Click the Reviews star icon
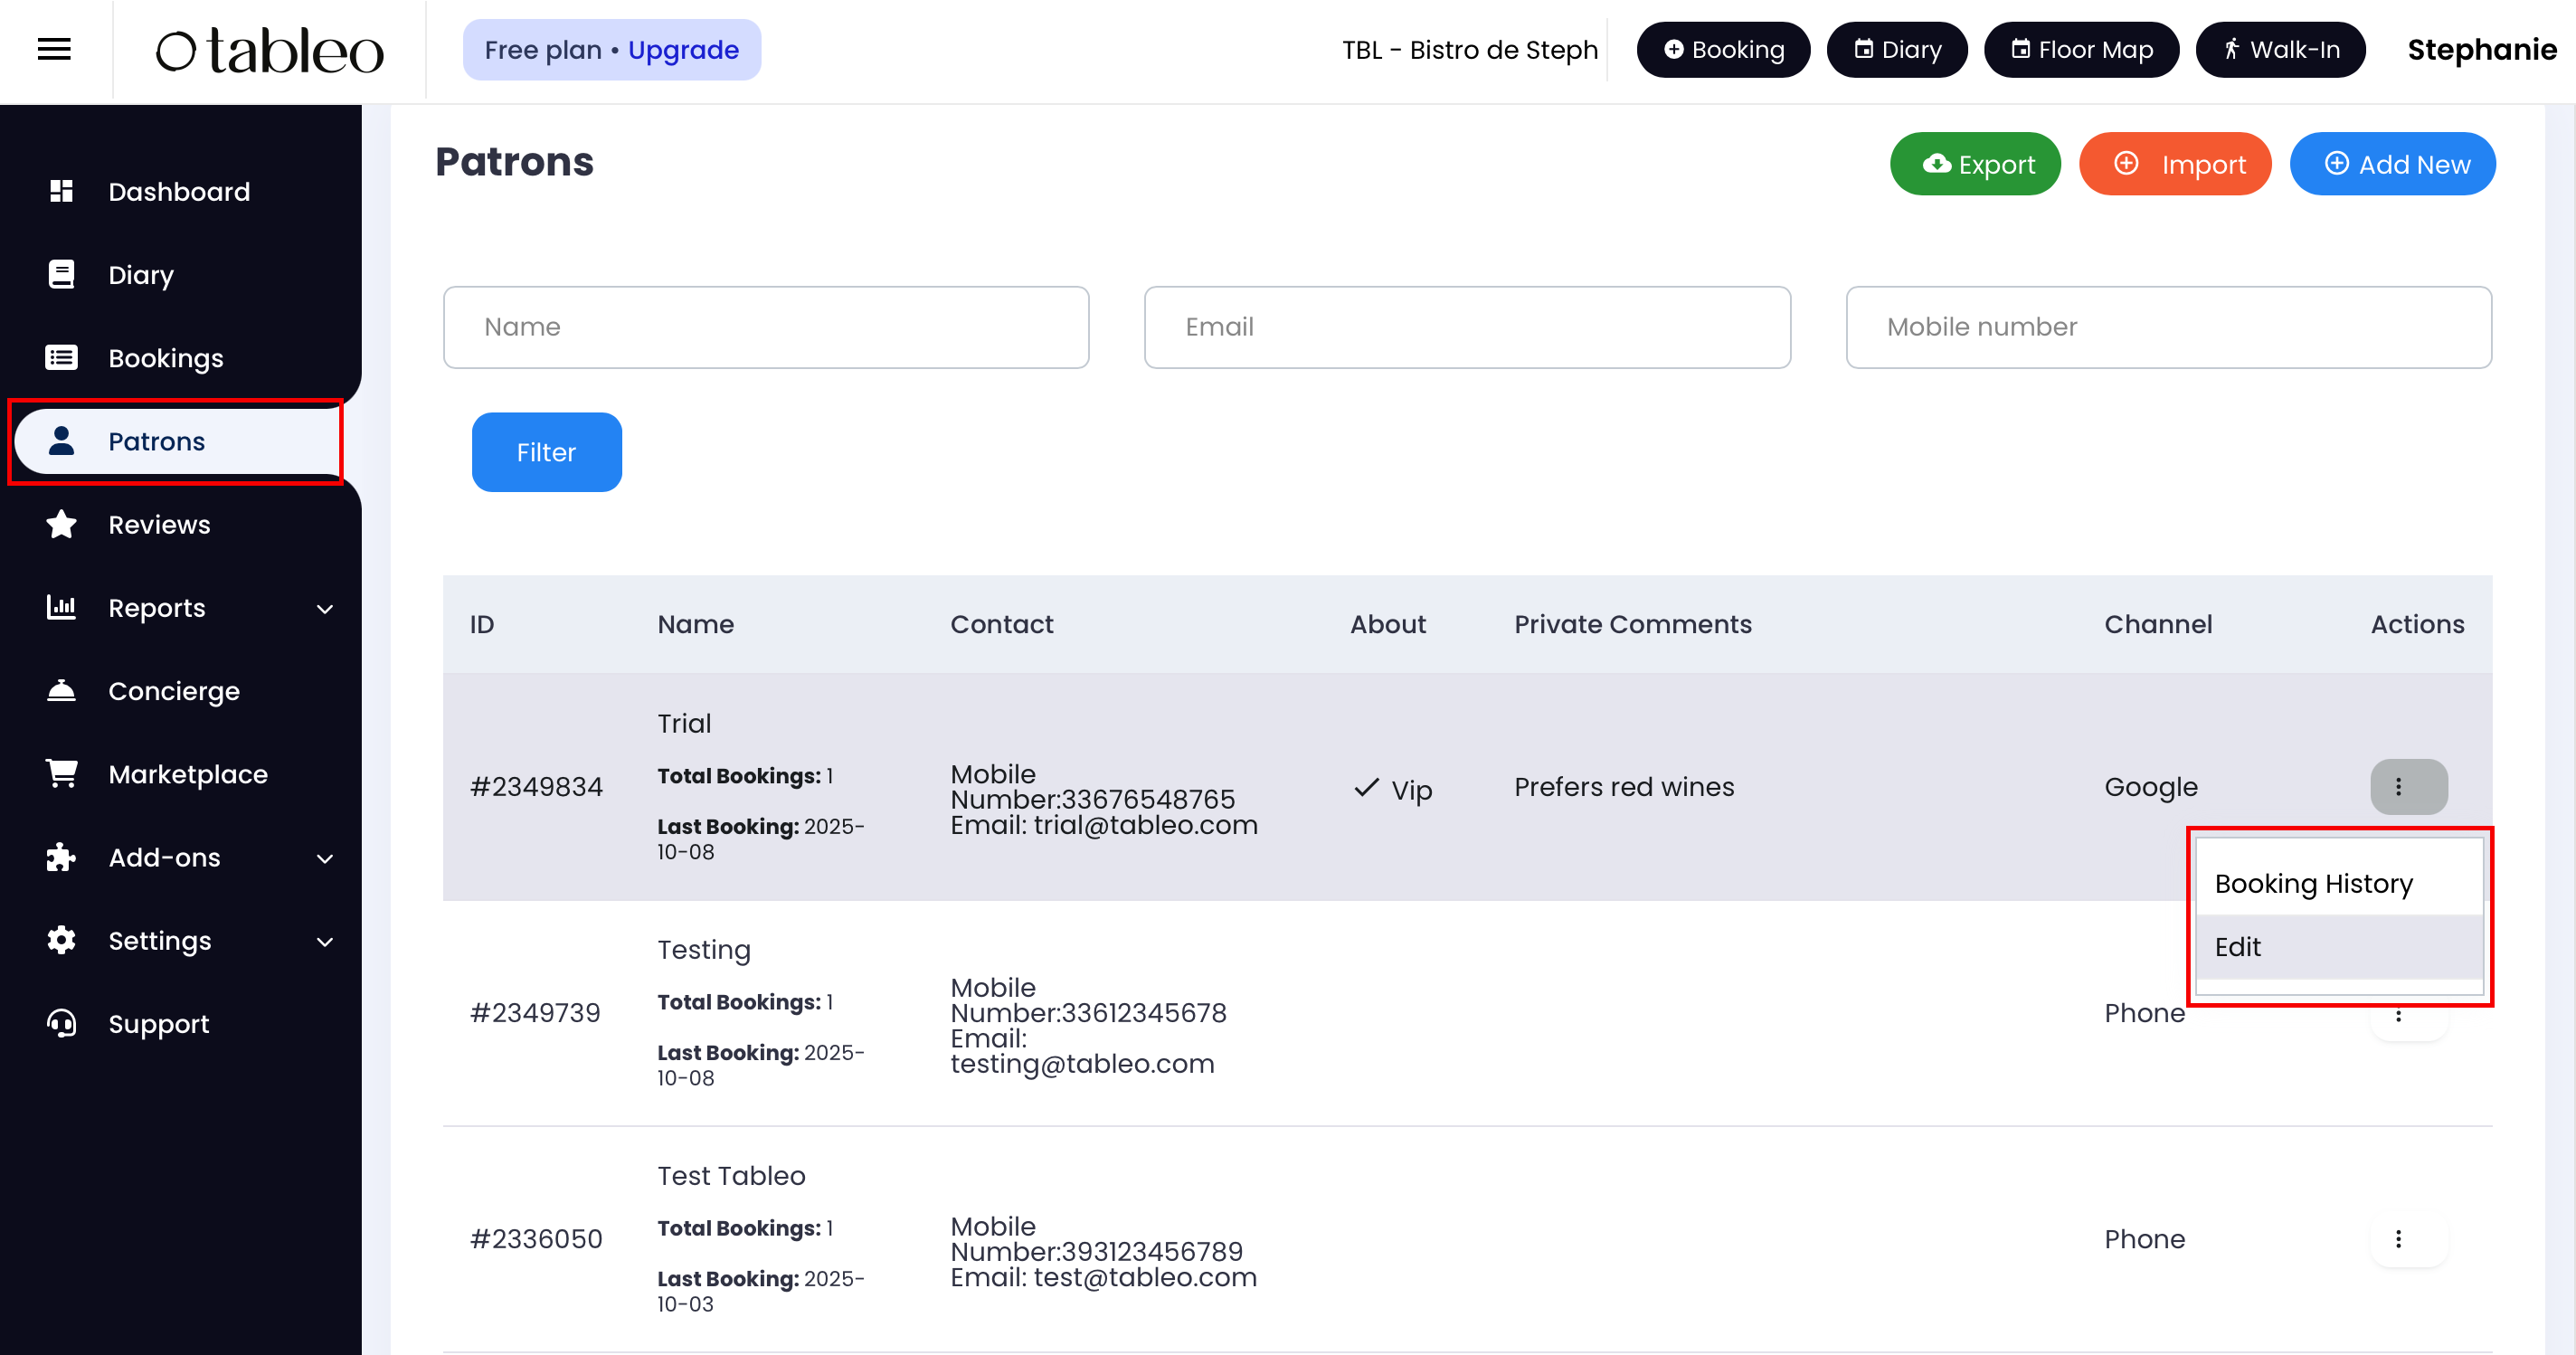2576x1355 pixels. click(x=61, y=524)
